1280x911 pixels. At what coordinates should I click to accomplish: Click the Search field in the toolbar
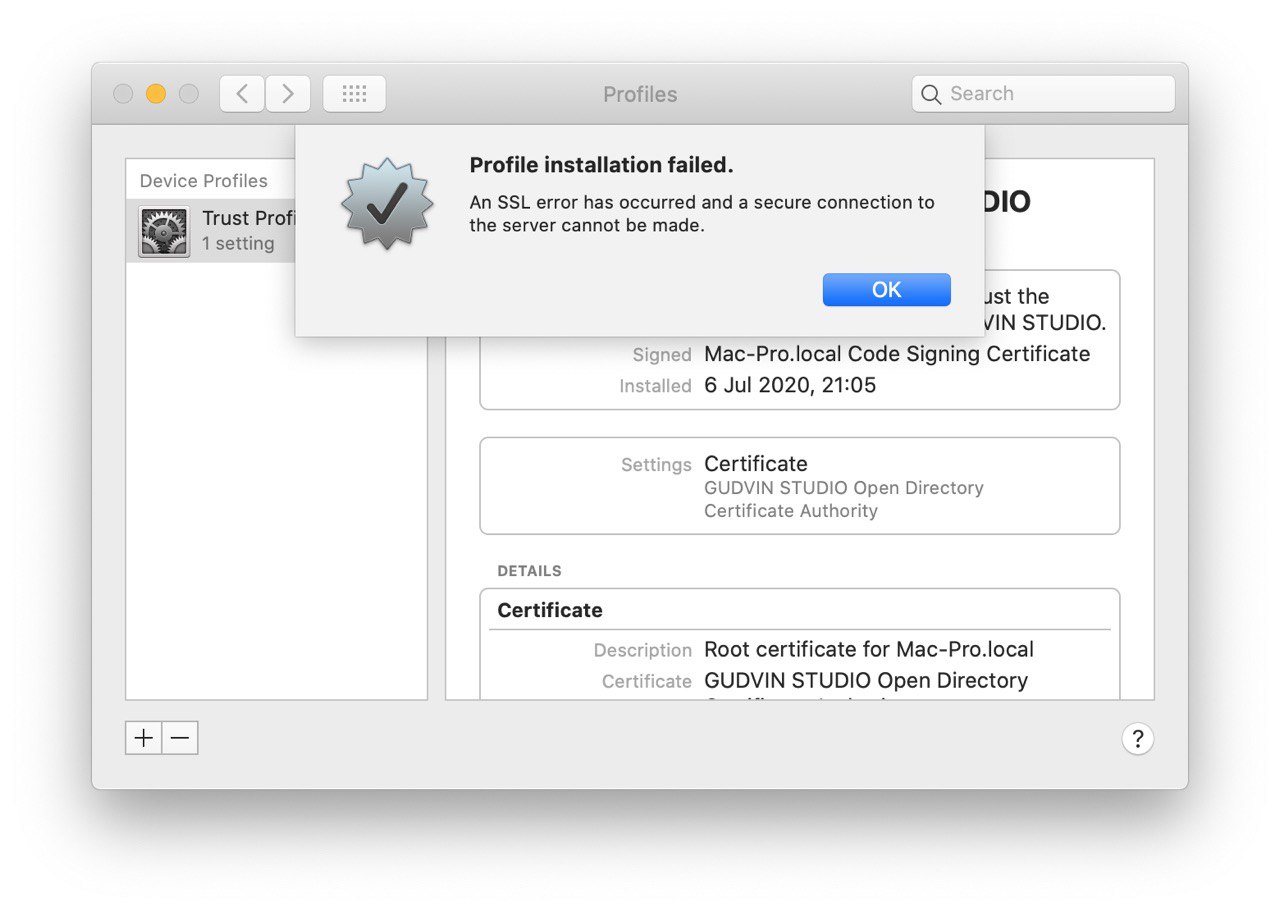1043,94
